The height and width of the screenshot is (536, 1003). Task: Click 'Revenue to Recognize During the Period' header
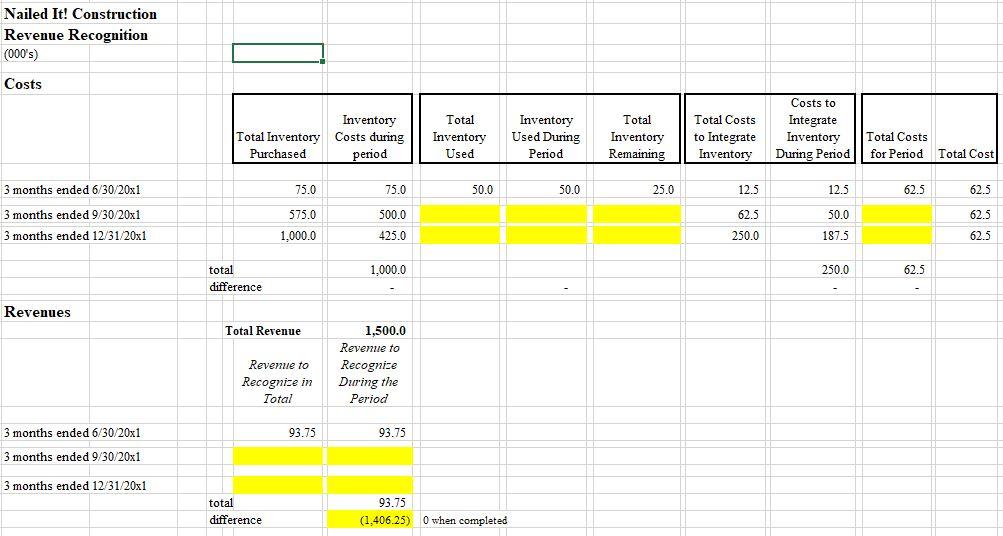tap(369, 374)
